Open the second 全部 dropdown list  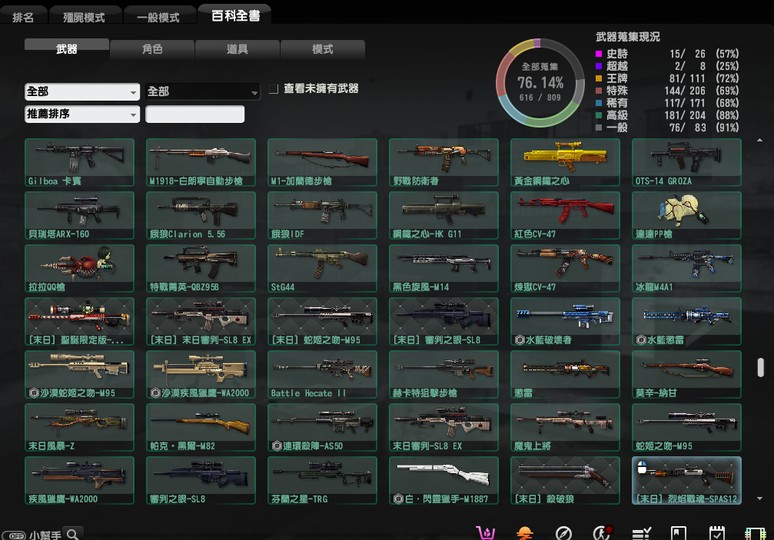coord(203,91)
